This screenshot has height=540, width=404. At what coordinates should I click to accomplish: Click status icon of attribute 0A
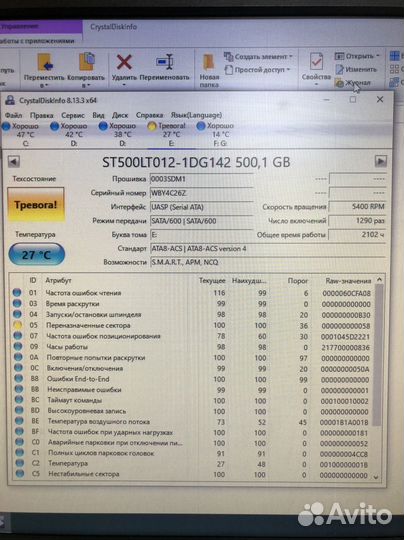pos(18,357)
